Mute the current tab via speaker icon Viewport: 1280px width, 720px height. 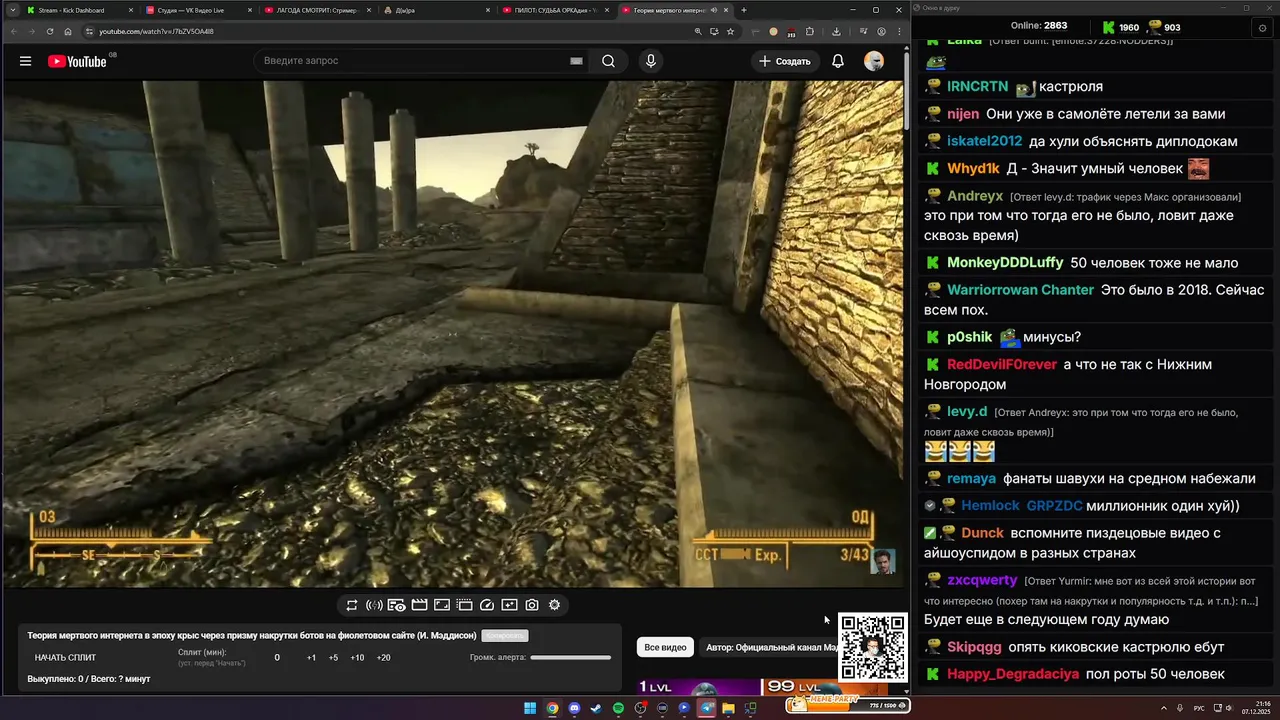click(x=712, y=10)
